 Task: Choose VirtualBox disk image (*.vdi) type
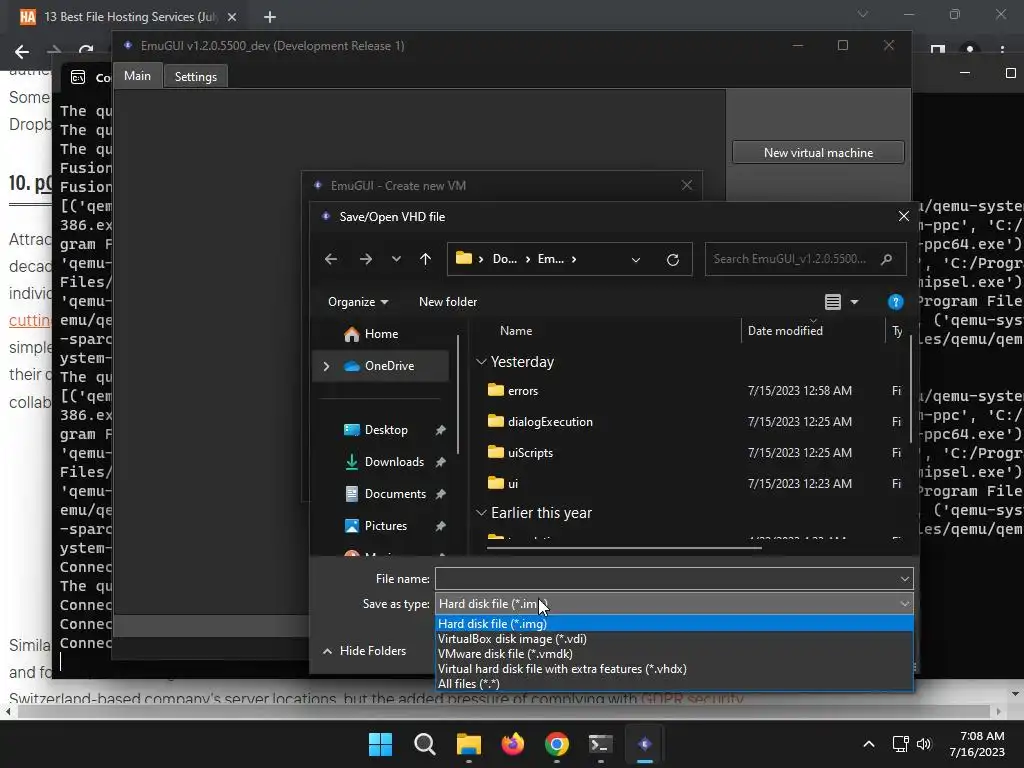[x=674, y=639]
